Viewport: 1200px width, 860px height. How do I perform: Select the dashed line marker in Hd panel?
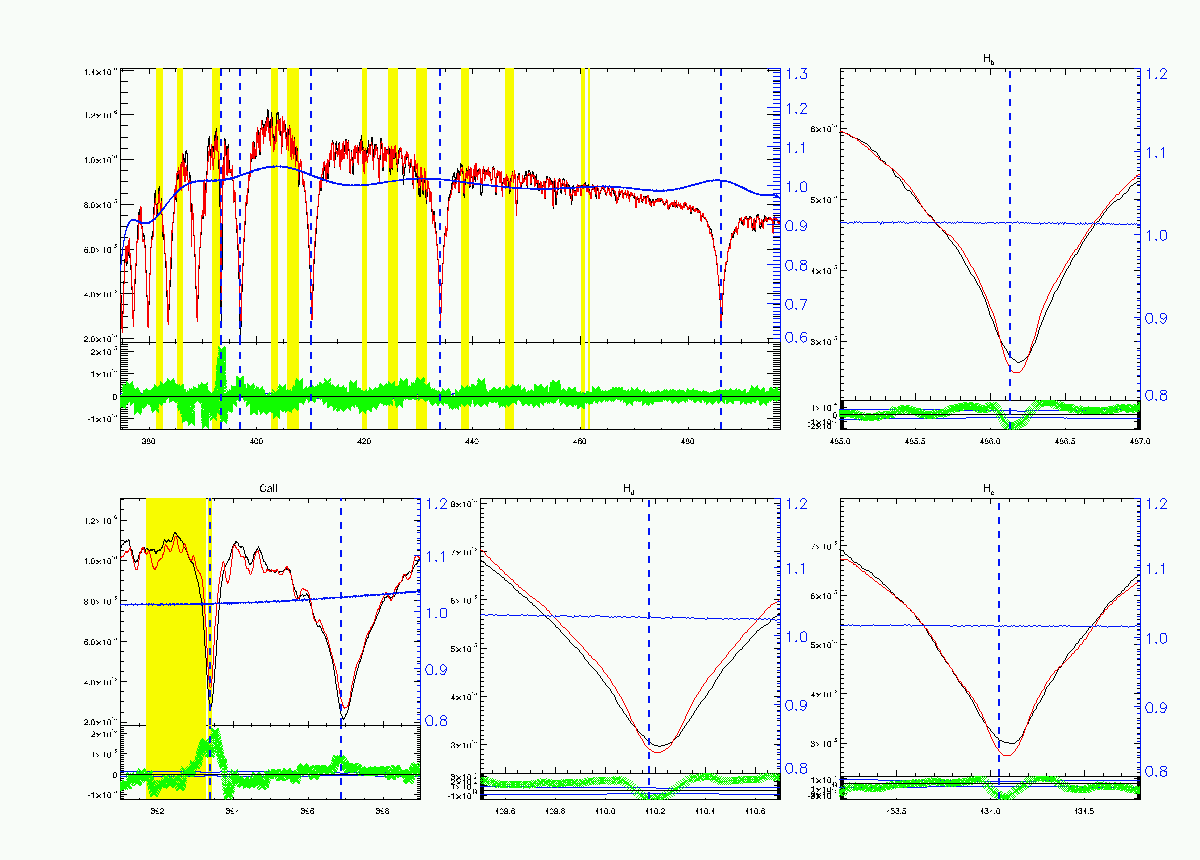(649, 647)
